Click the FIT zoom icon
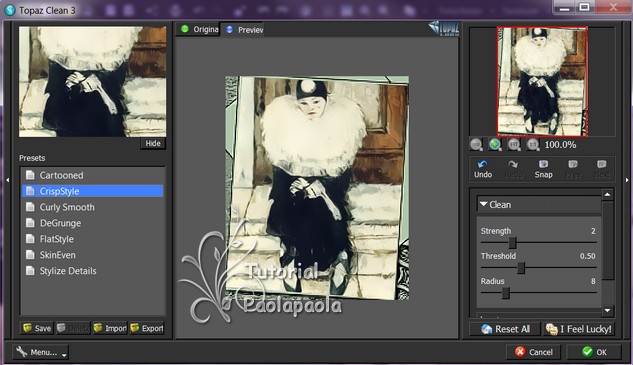Image resolution: width=633 pixels, height=365 pixels. pyautogui.click(x=514, y=144)
